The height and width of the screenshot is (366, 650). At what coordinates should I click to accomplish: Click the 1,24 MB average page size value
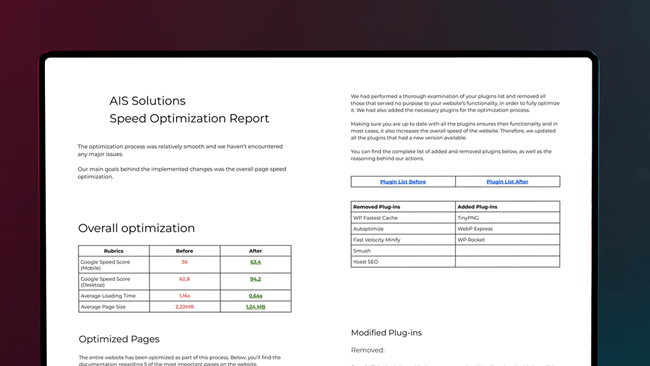coord(255,307)
